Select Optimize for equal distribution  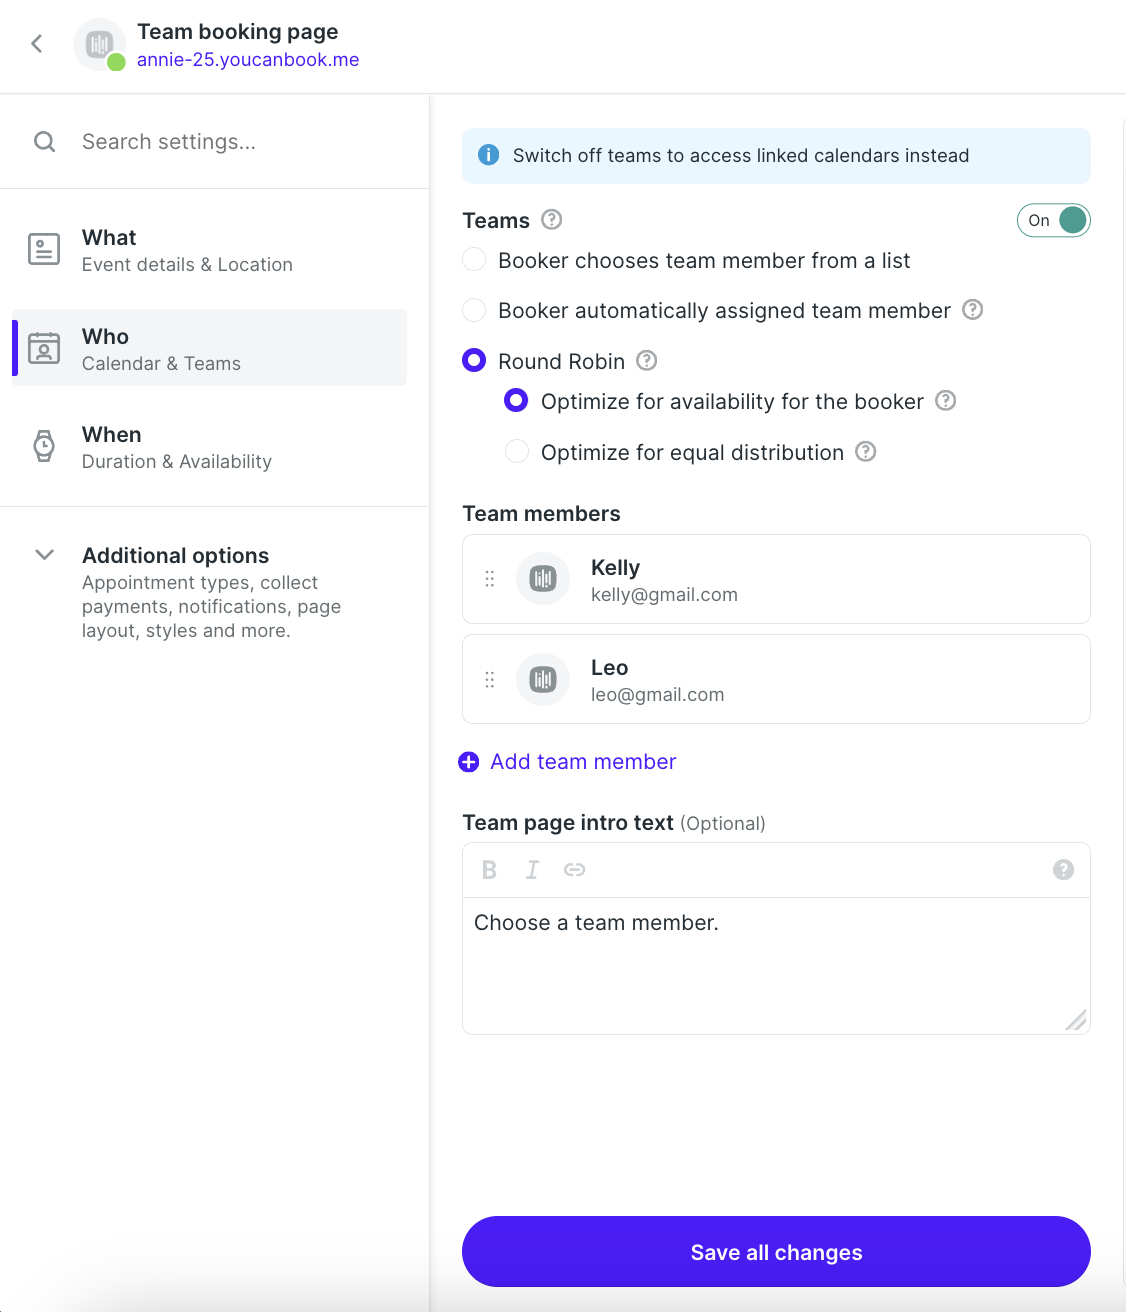pos(517,452)
